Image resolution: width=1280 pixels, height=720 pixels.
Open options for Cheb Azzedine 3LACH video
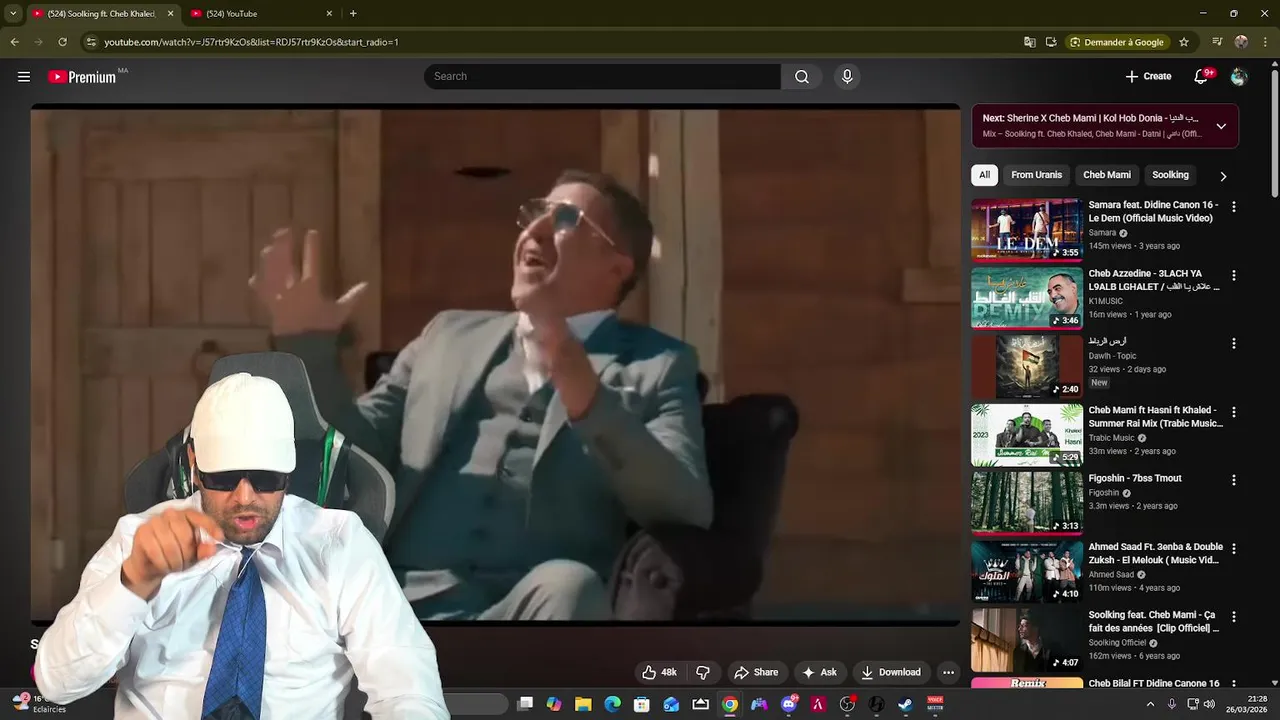(x=1233, y=275)
